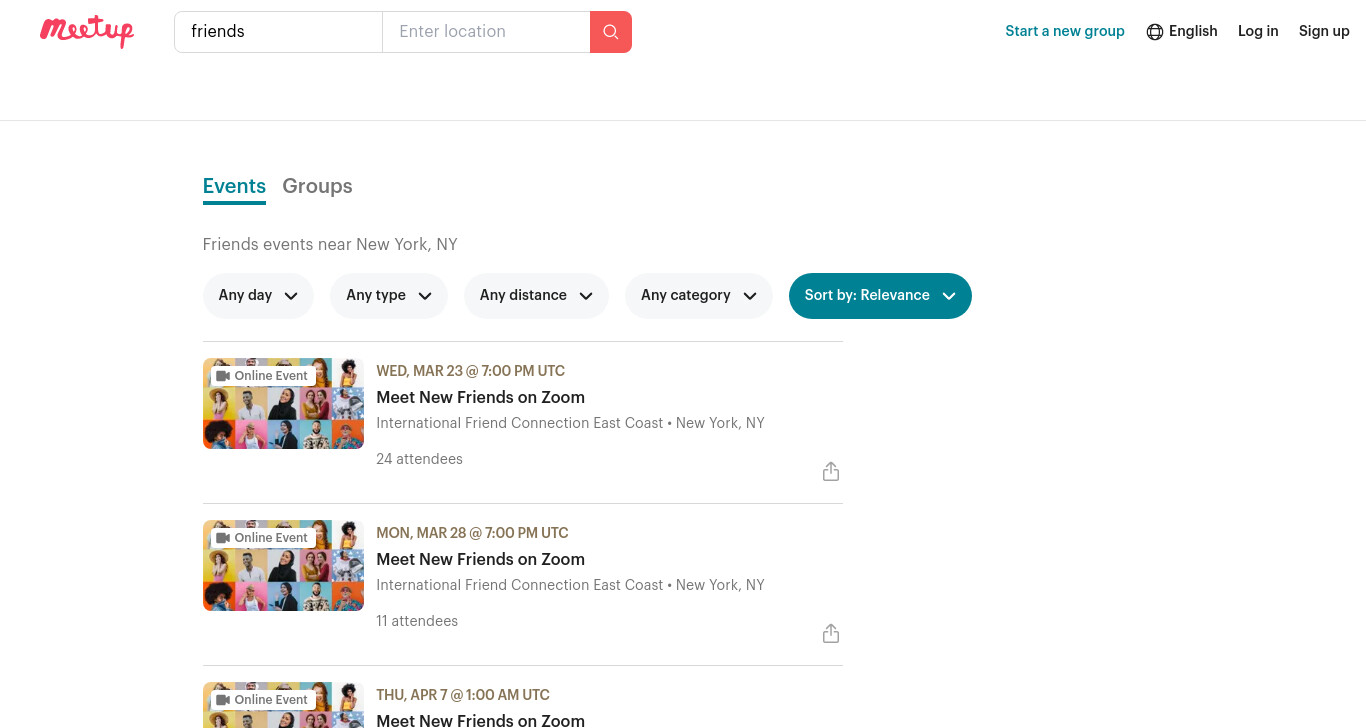This screenshot has height=728, width=1366.
Task: Click International Friend Connection group under Mar 28 event
Action: 570,586
